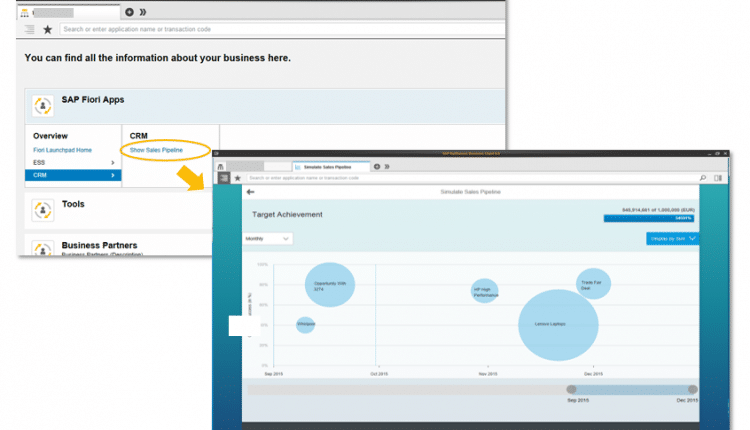Open the Business Partners section title

(99, 245)
